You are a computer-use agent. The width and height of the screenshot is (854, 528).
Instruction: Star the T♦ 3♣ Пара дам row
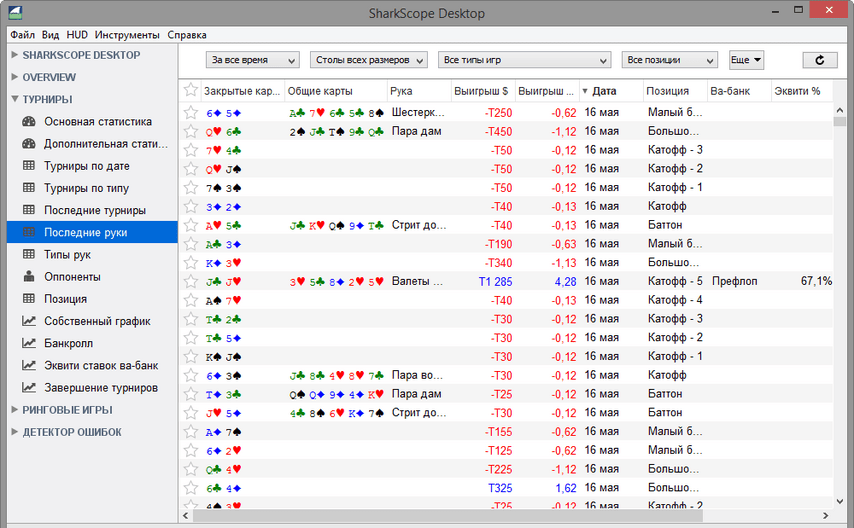(190, 394)
